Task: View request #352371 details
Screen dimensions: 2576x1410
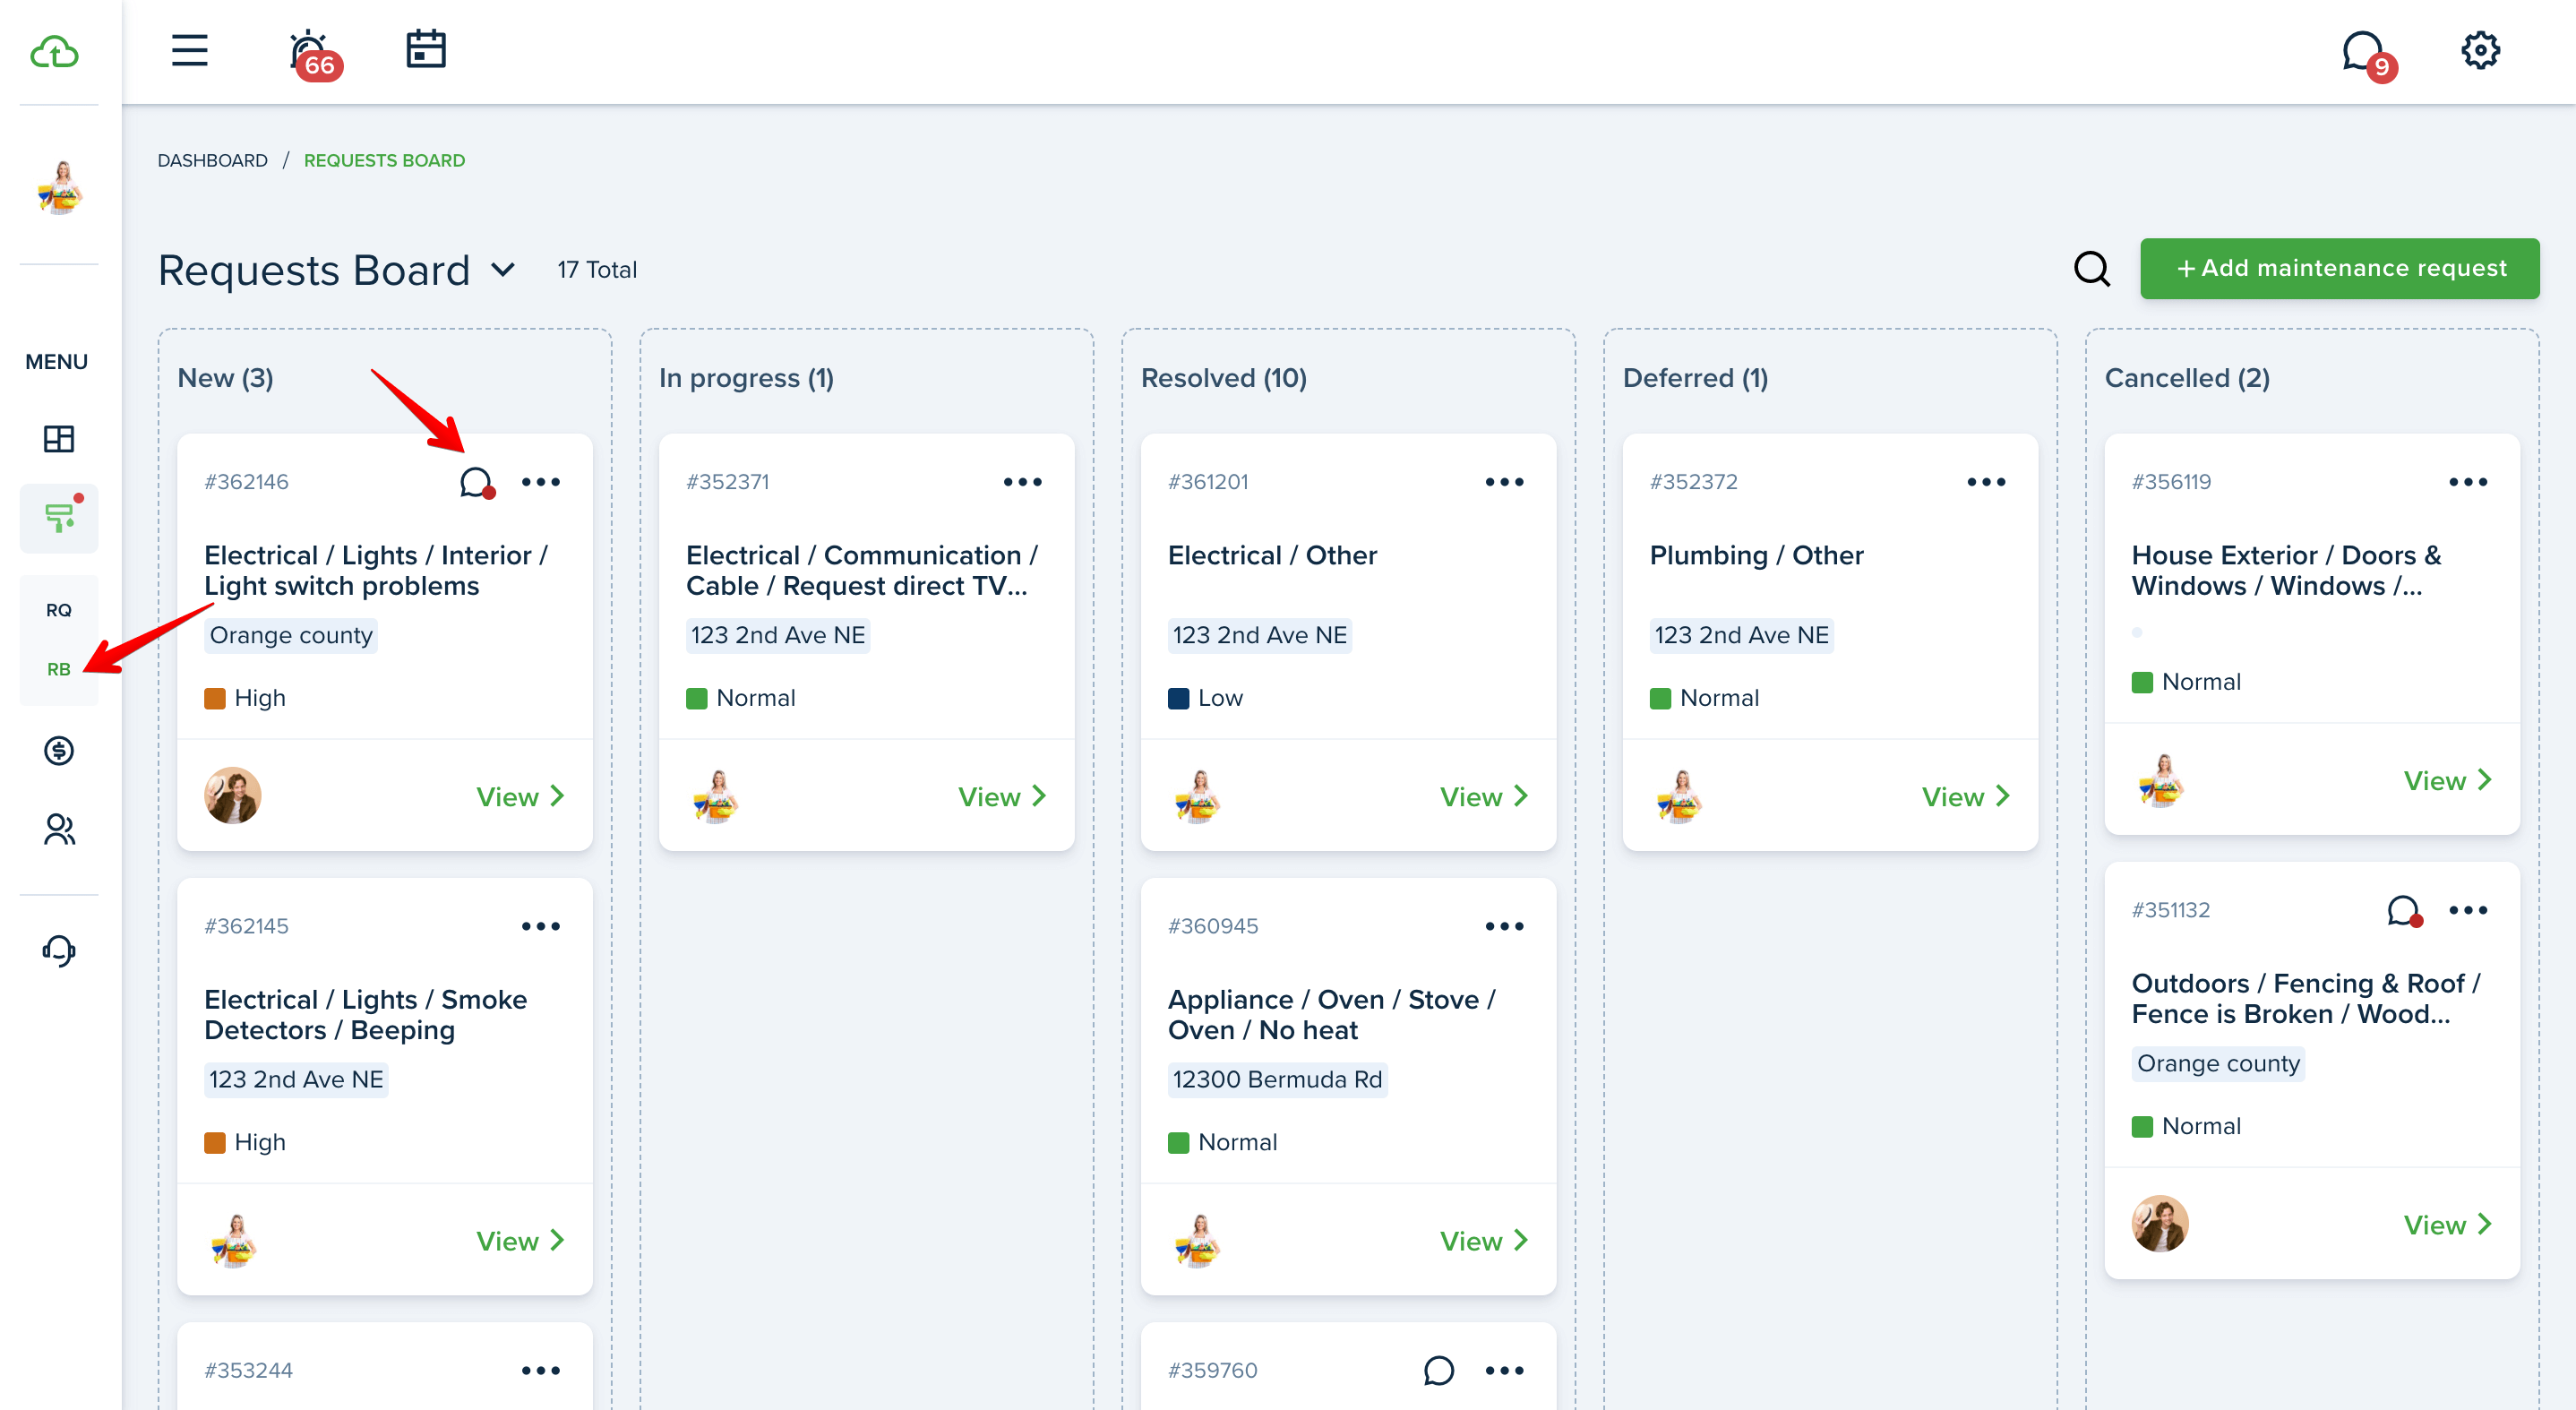Action: point(1002,796)
